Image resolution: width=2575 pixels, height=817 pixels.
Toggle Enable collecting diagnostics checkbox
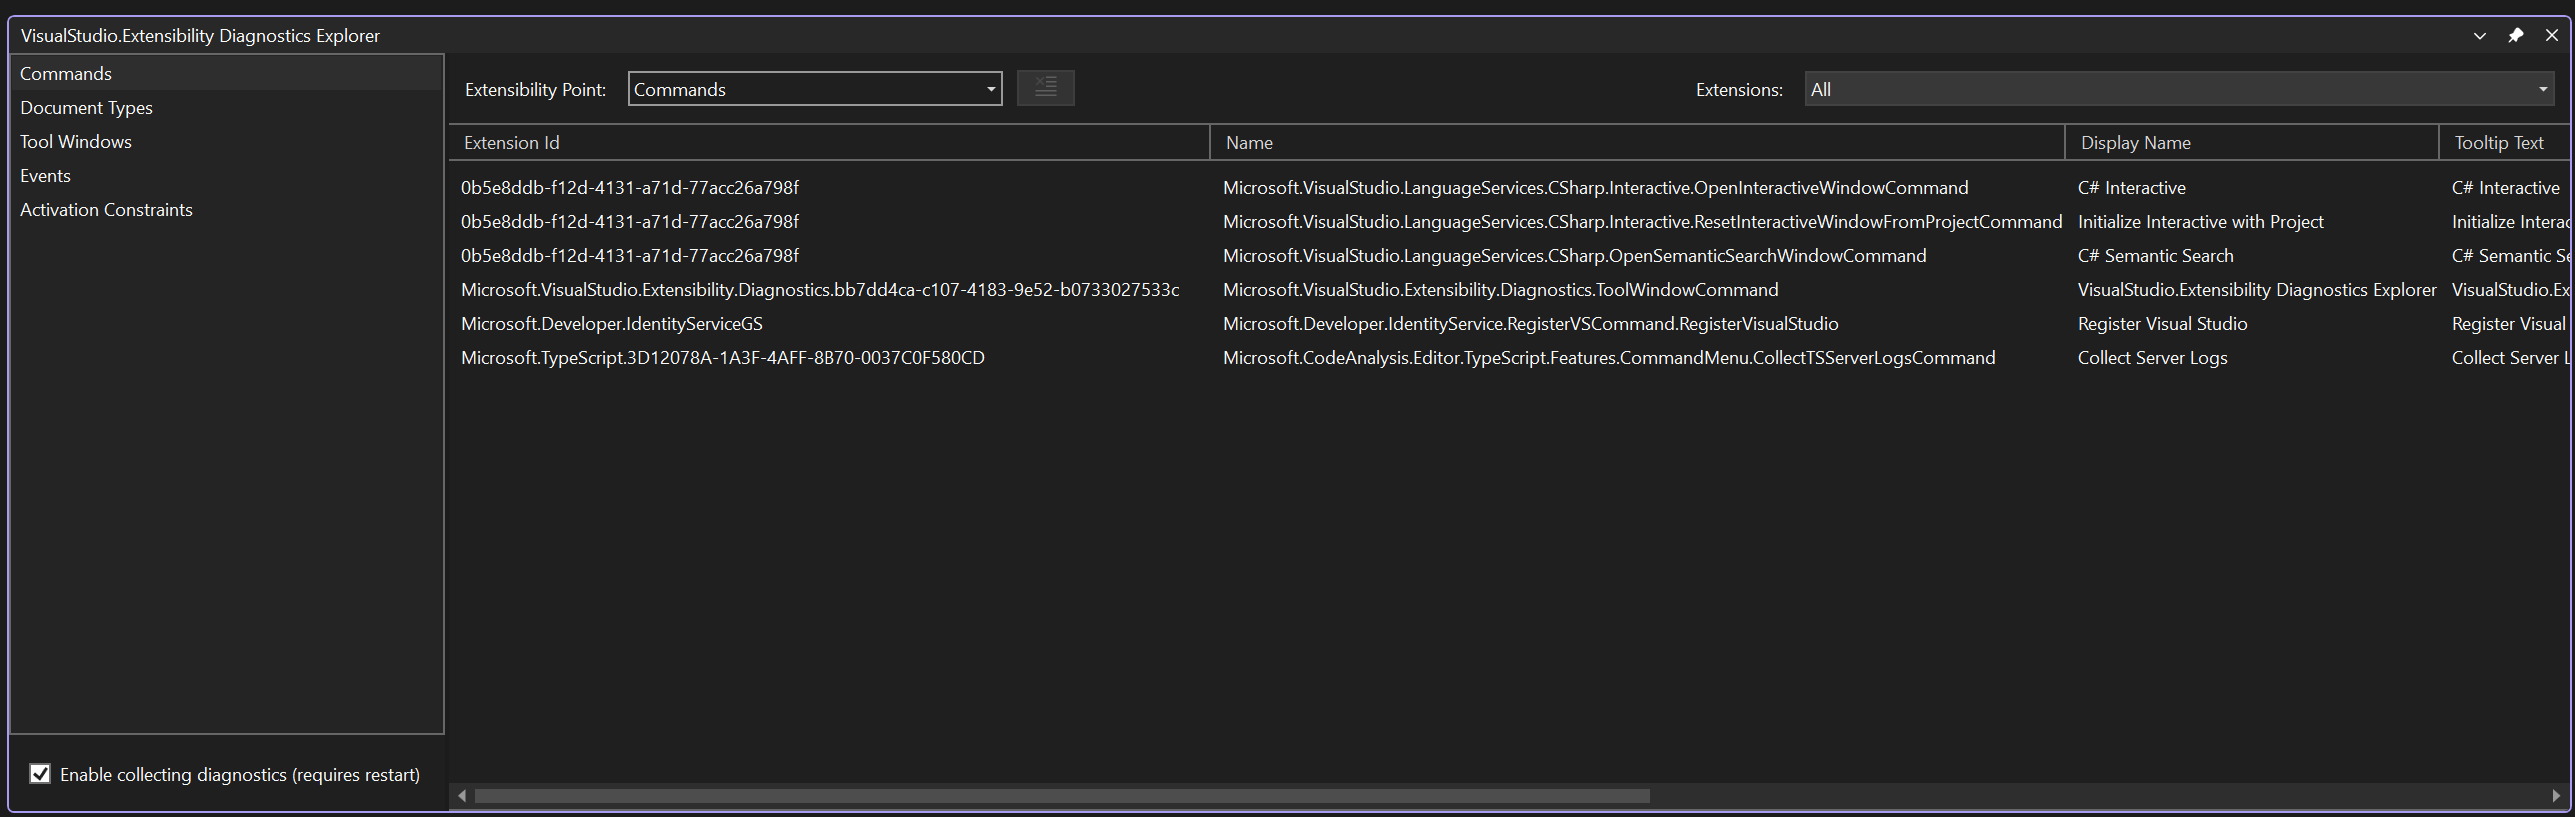40,773
